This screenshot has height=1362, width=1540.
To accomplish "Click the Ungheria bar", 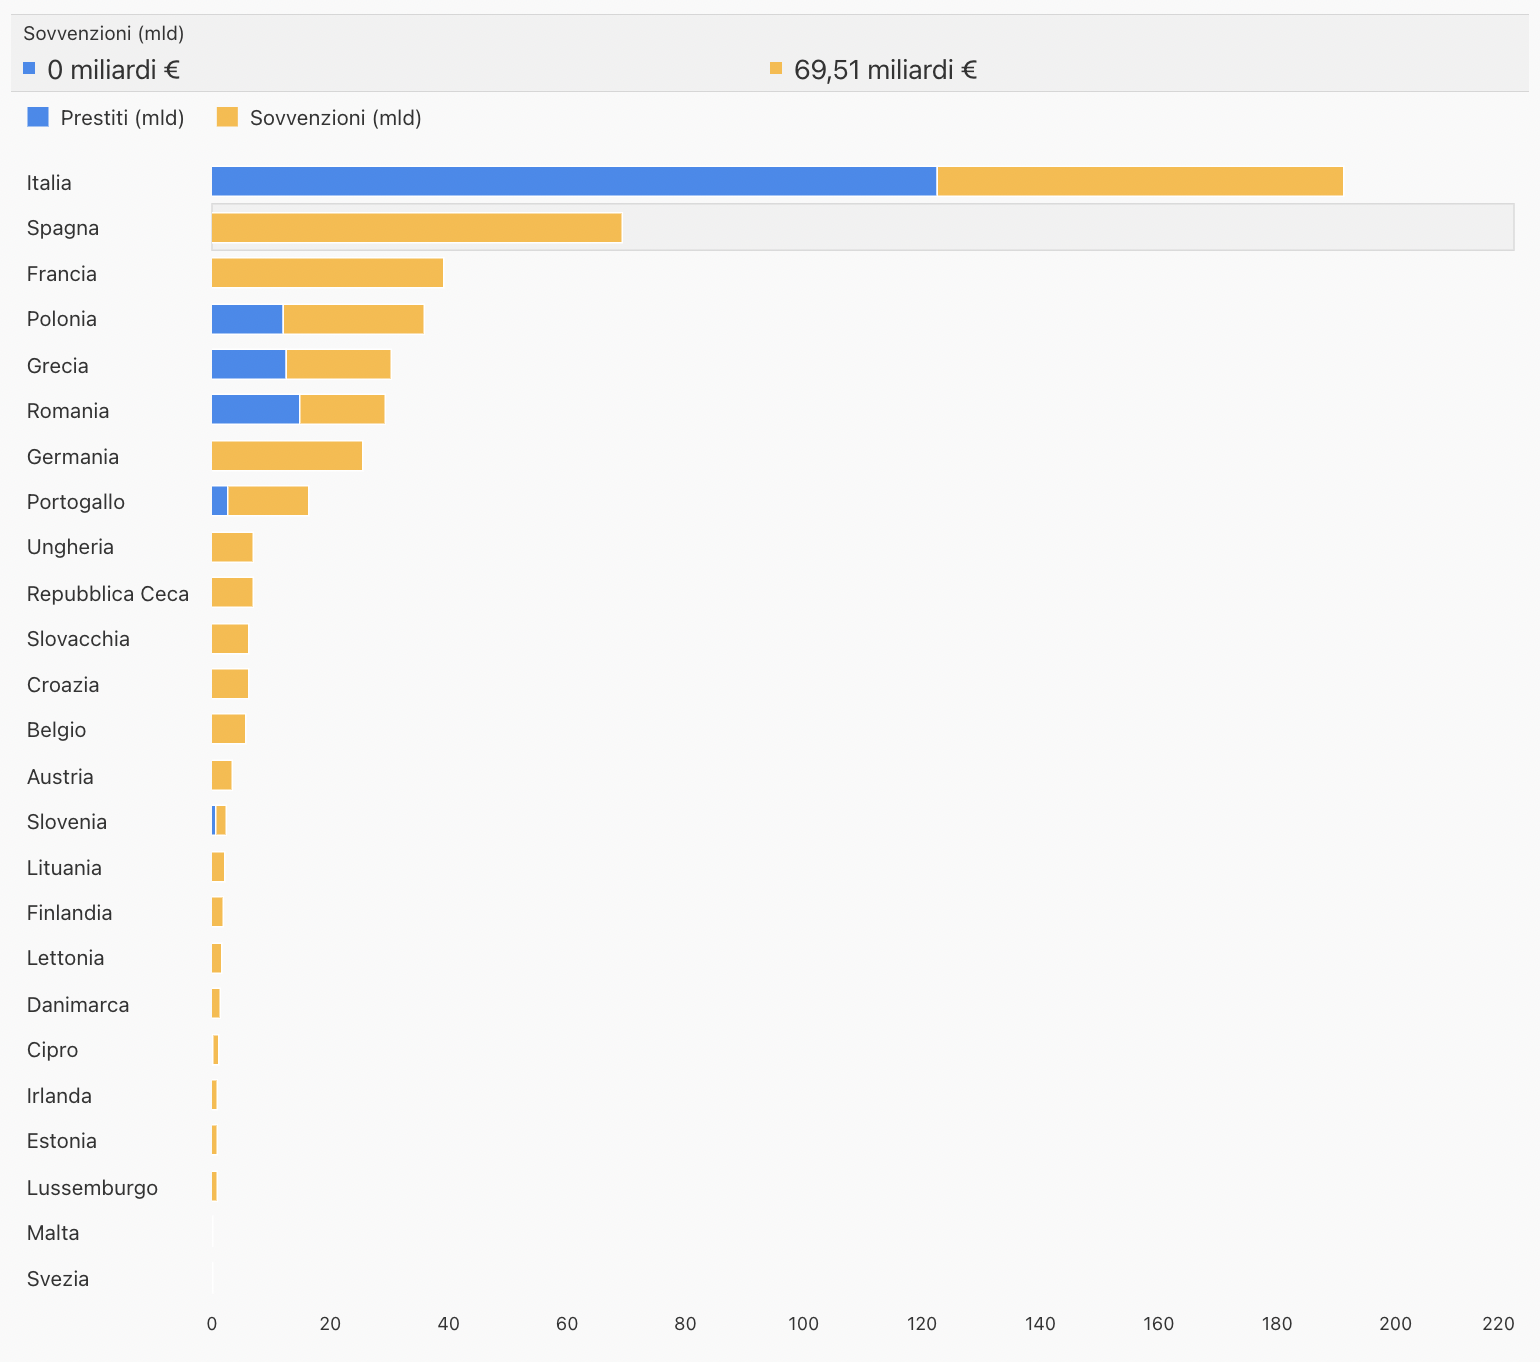I will click(232, 547).
